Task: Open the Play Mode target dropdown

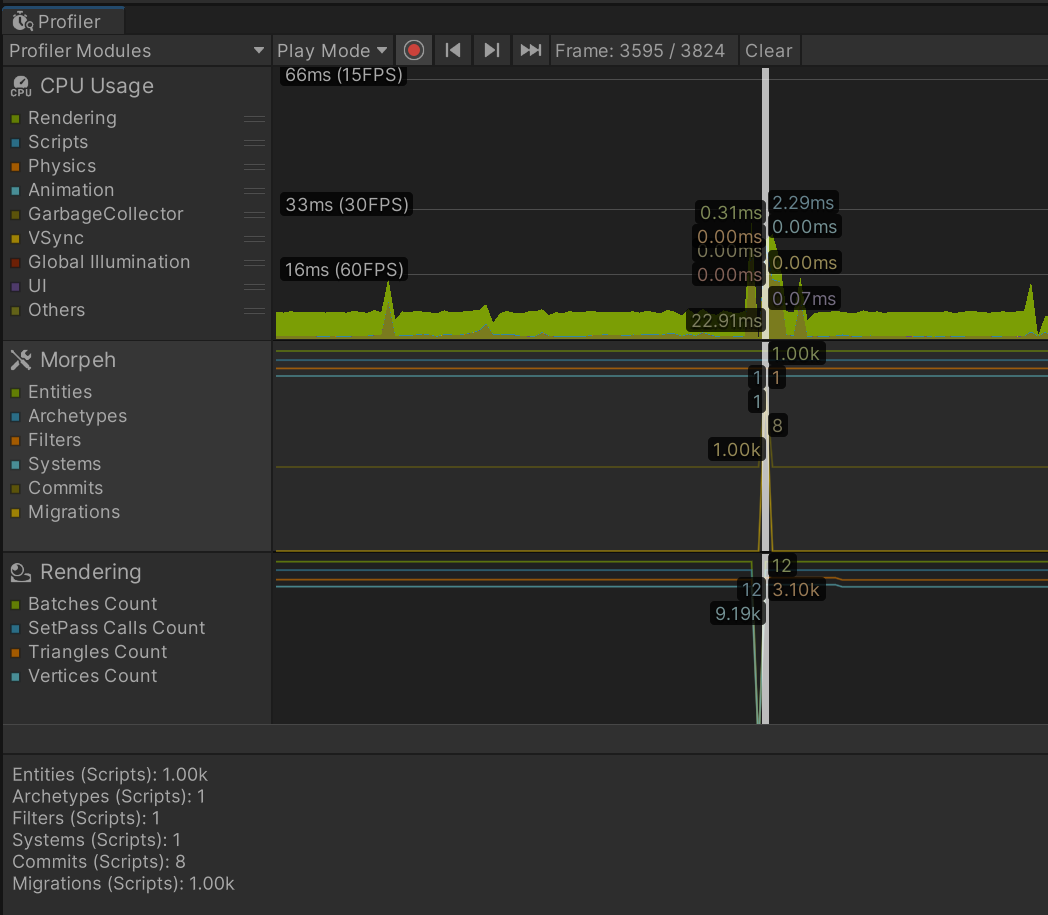Action: (332, 51)
